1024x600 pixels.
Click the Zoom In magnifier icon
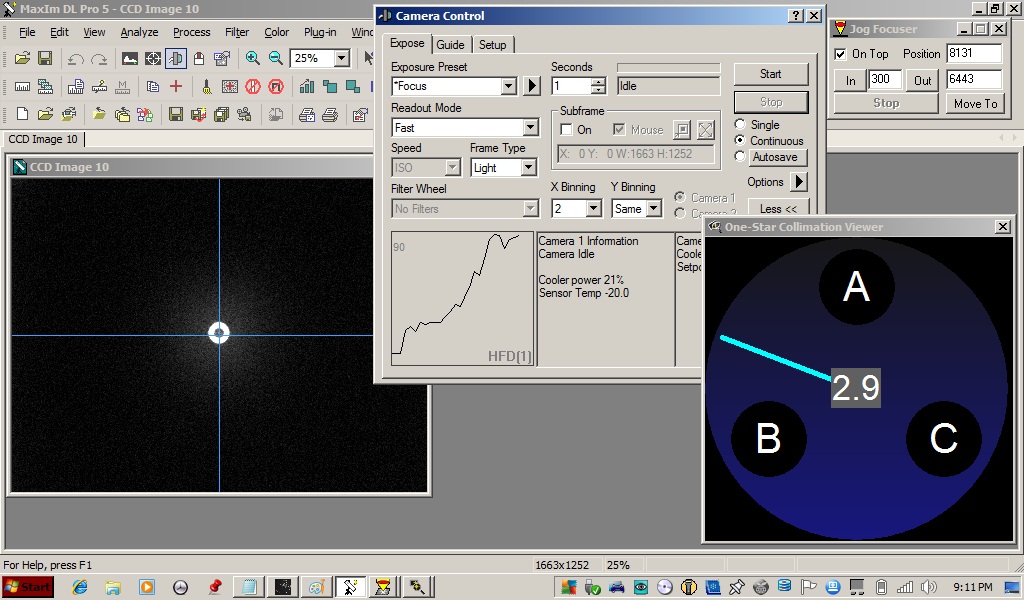253,59
